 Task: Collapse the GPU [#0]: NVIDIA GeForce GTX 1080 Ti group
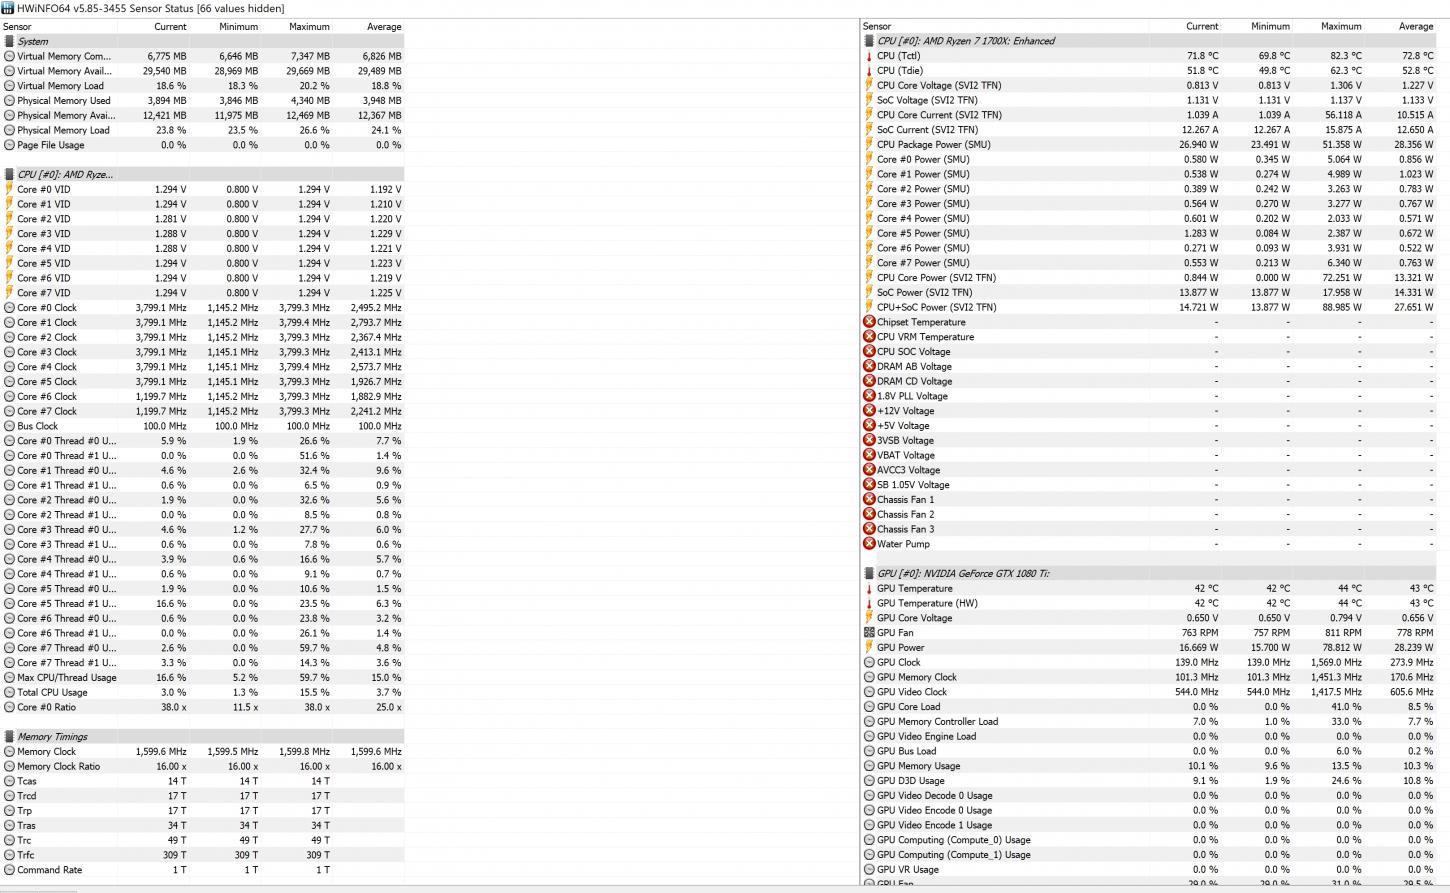1149,574
